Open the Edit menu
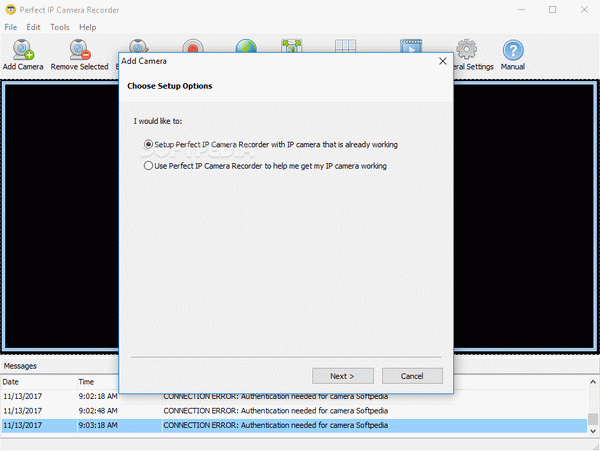This screenshot has width=600, height=451. [33, 27]
